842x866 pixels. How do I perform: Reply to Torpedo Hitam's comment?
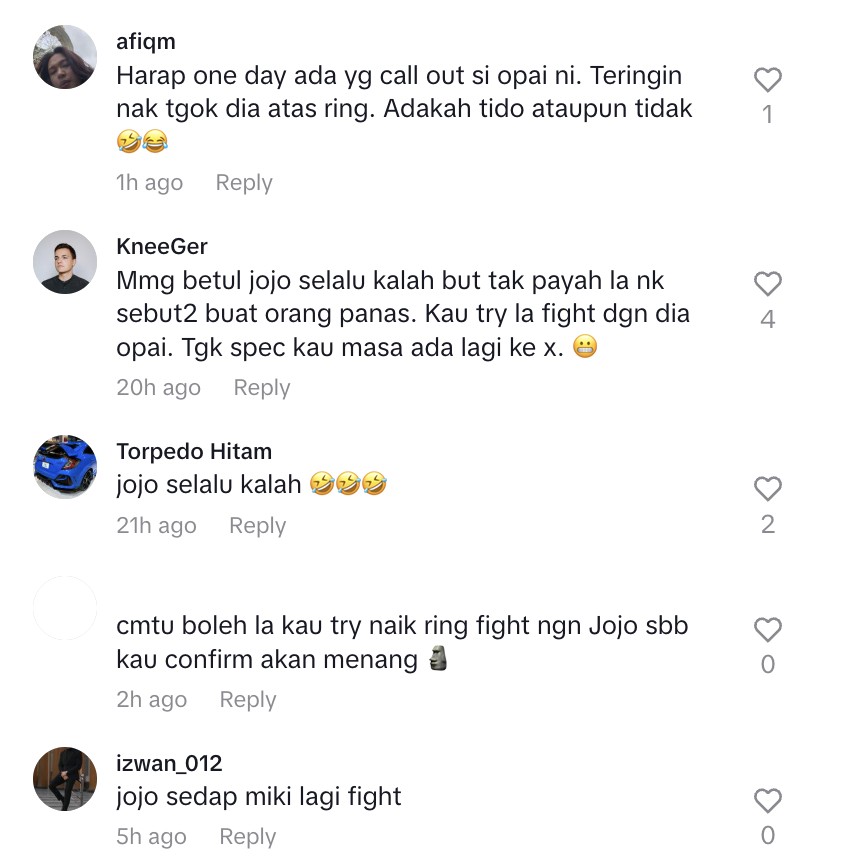257,526
